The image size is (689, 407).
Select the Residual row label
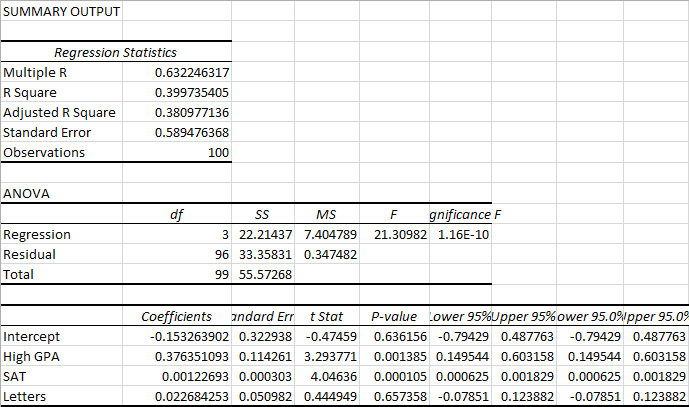tap(62, 254)
